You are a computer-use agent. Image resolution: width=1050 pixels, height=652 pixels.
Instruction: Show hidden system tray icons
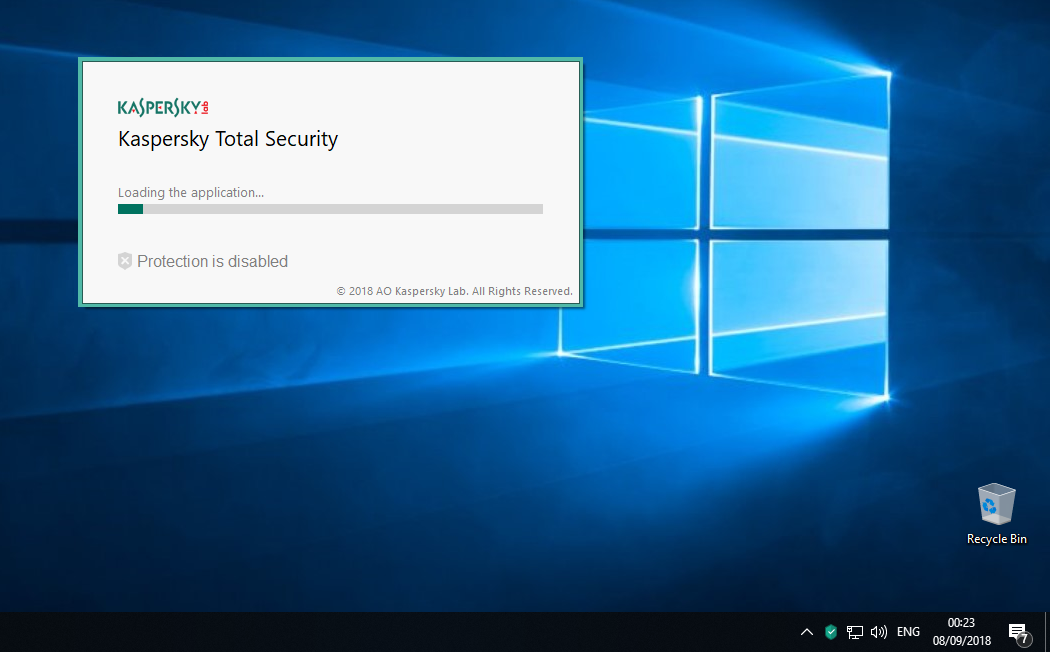click(x=807, y=631)
